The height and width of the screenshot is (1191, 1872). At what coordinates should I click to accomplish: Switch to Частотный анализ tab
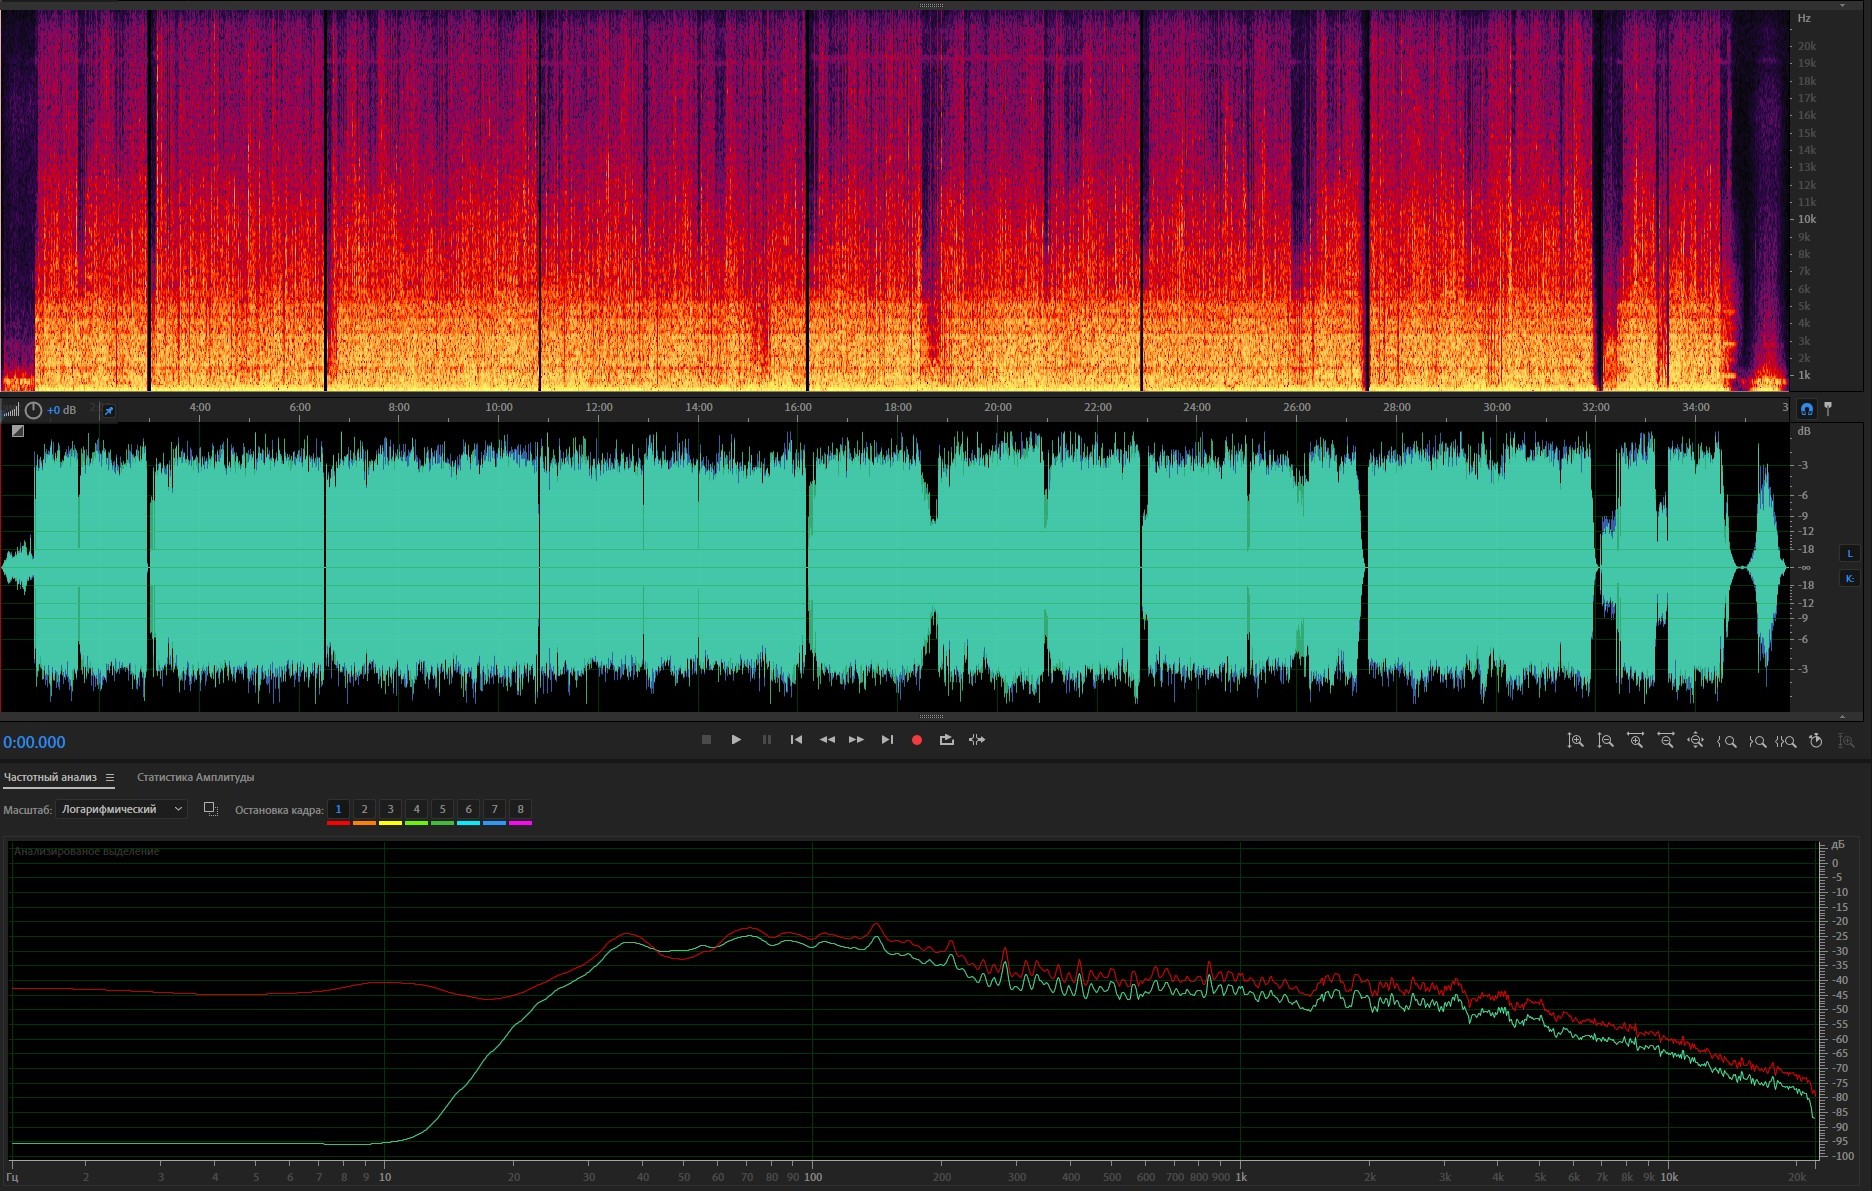click(x=50, y=777)
